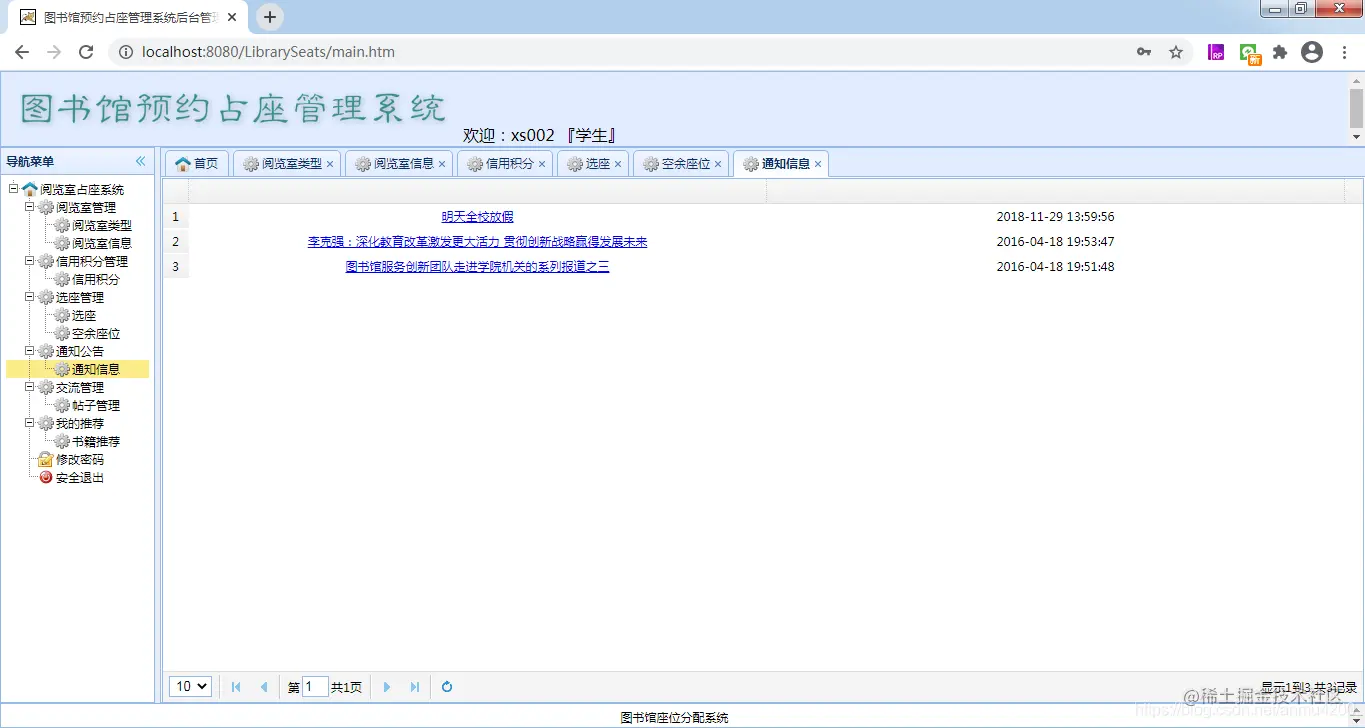Go to the last page of the grid
1365x728 pixels.
click(x=415, y=687)
